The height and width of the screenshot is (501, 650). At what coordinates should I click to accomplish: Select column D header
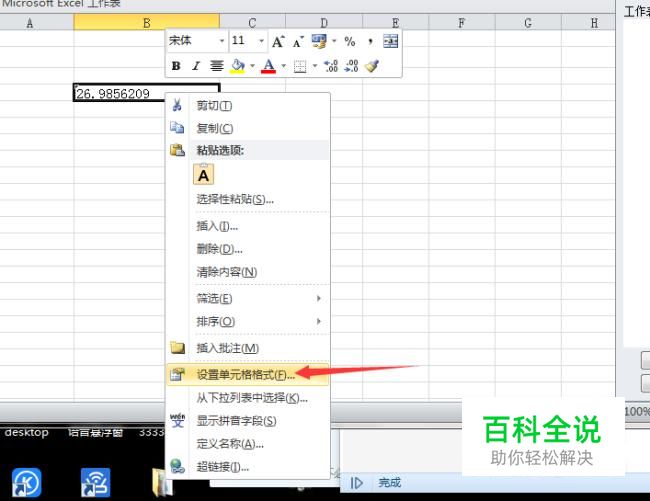tap(324, 23)
